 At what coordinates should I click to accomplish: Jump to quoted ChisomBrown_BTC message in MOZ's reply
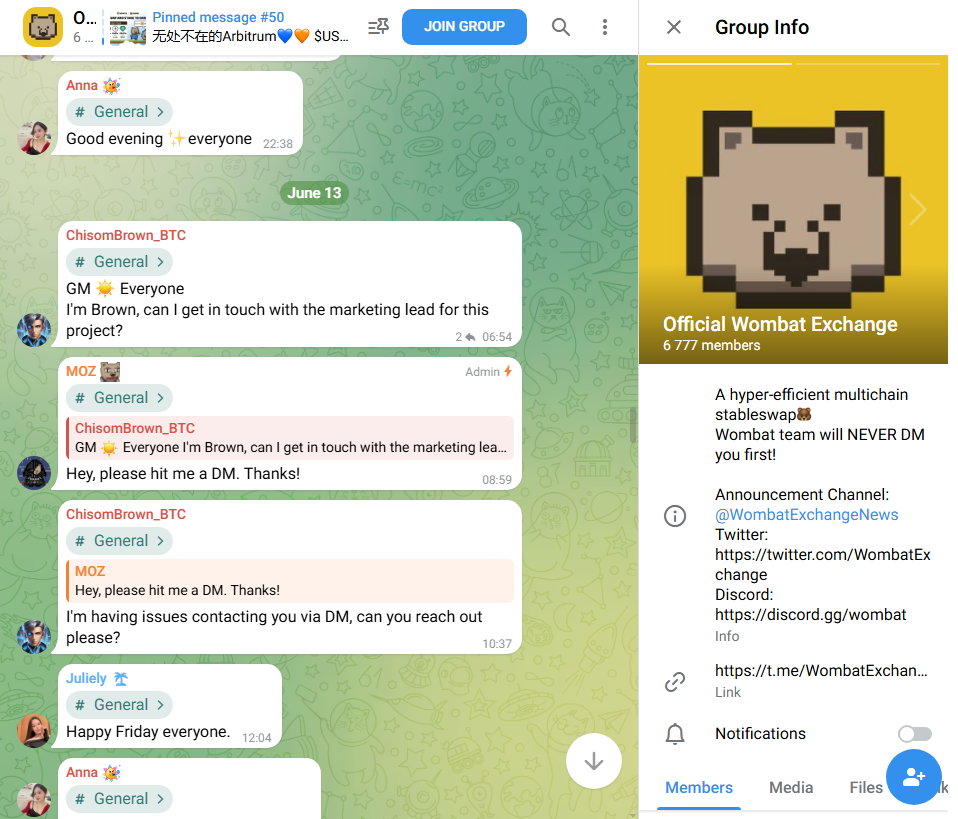pyautogui.click(x=290, y=438)
